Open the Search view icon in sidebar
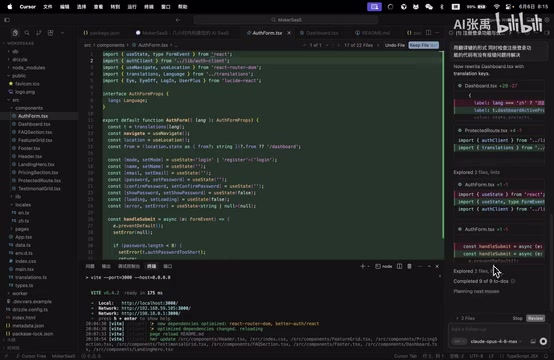The width and height of the screenshot is (554, 360). (x=27, y=33)
